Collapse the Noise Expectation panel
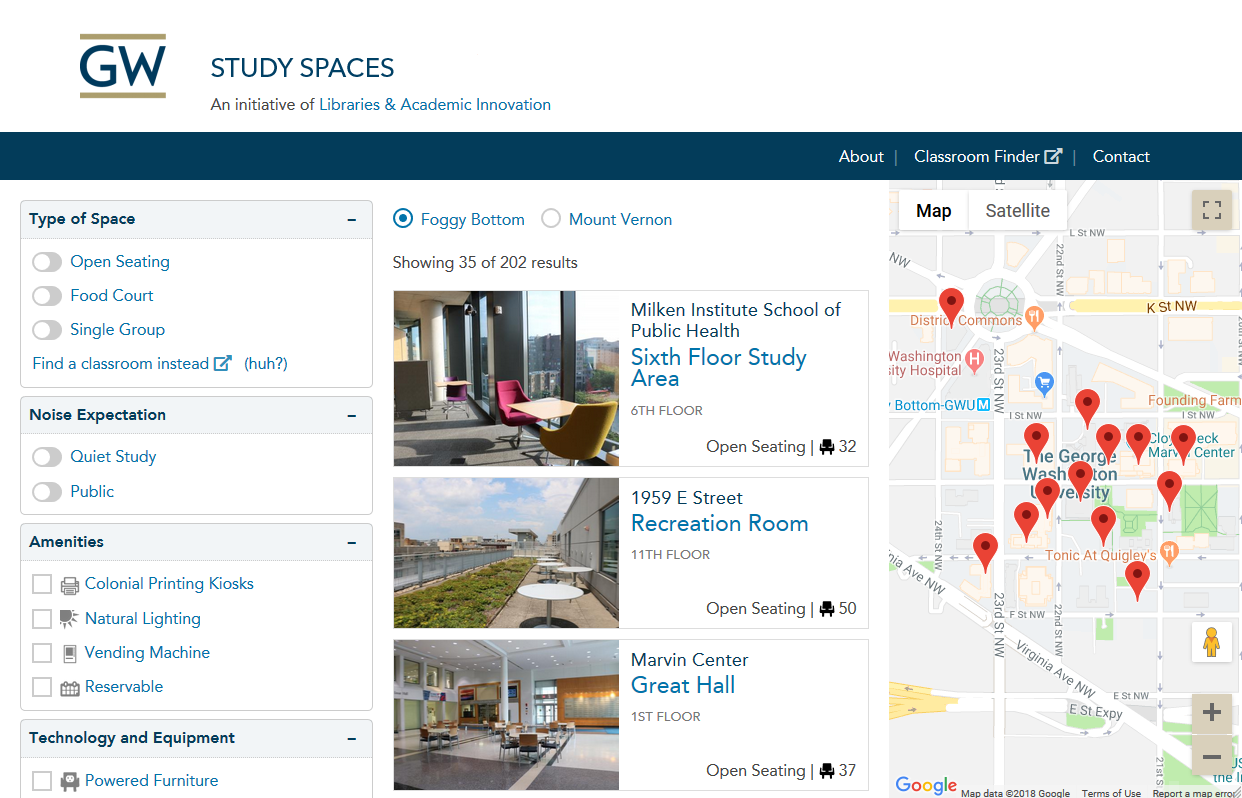 (352, 415)
